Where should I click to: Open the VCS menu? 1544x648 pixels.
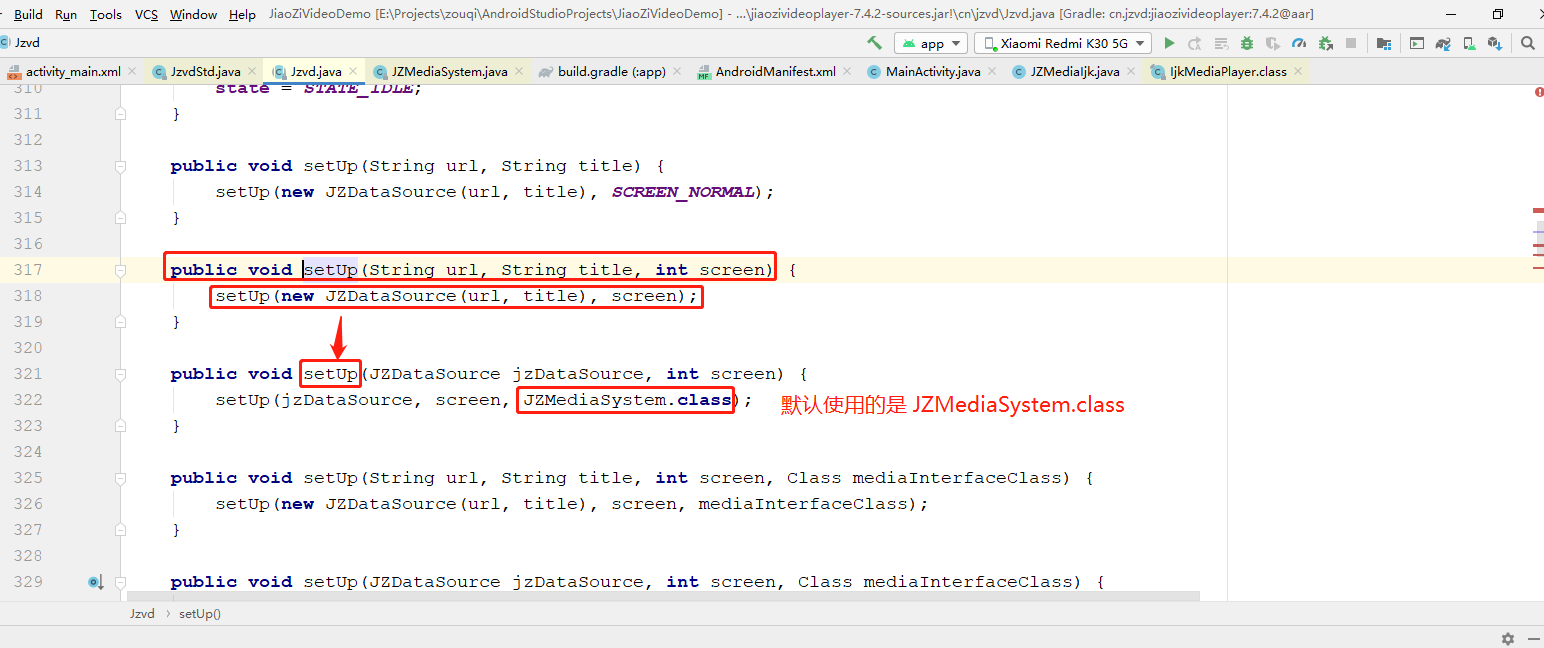coord(146,14)
